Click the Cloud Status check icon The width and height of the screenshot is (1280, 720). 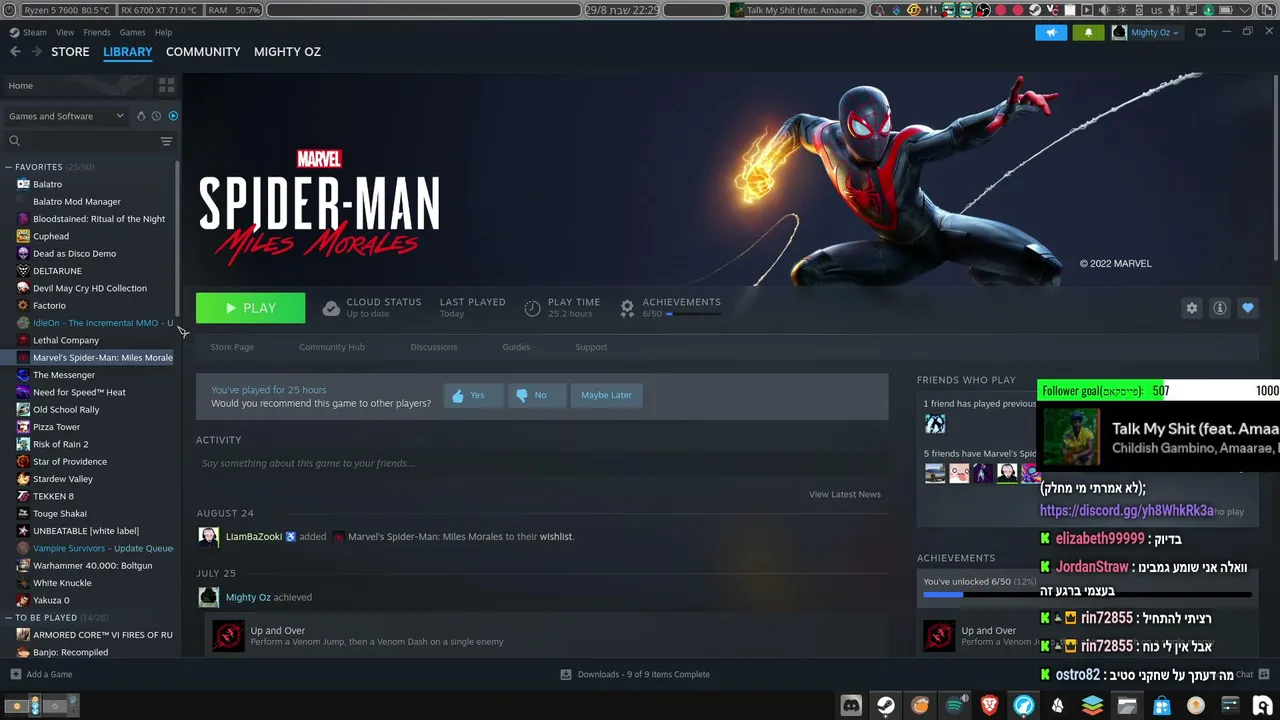coord(331,308)
